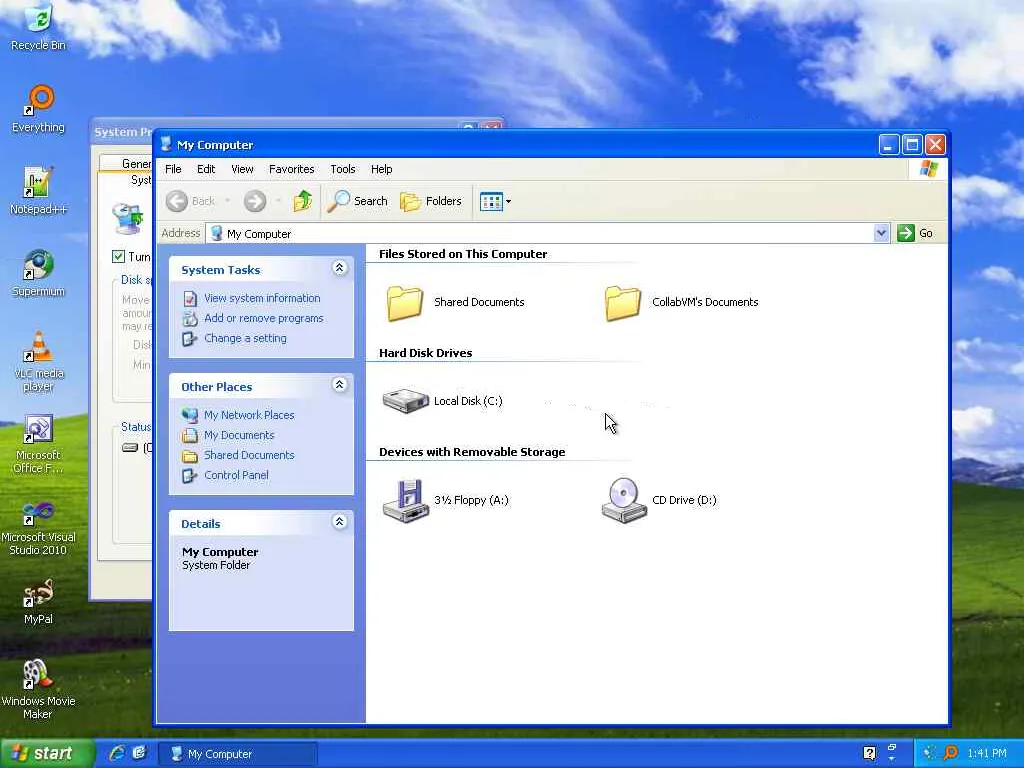The image size is (1024, 768).
Task: Open Notepad++ desktop shortcut
Action: point(38,191)
